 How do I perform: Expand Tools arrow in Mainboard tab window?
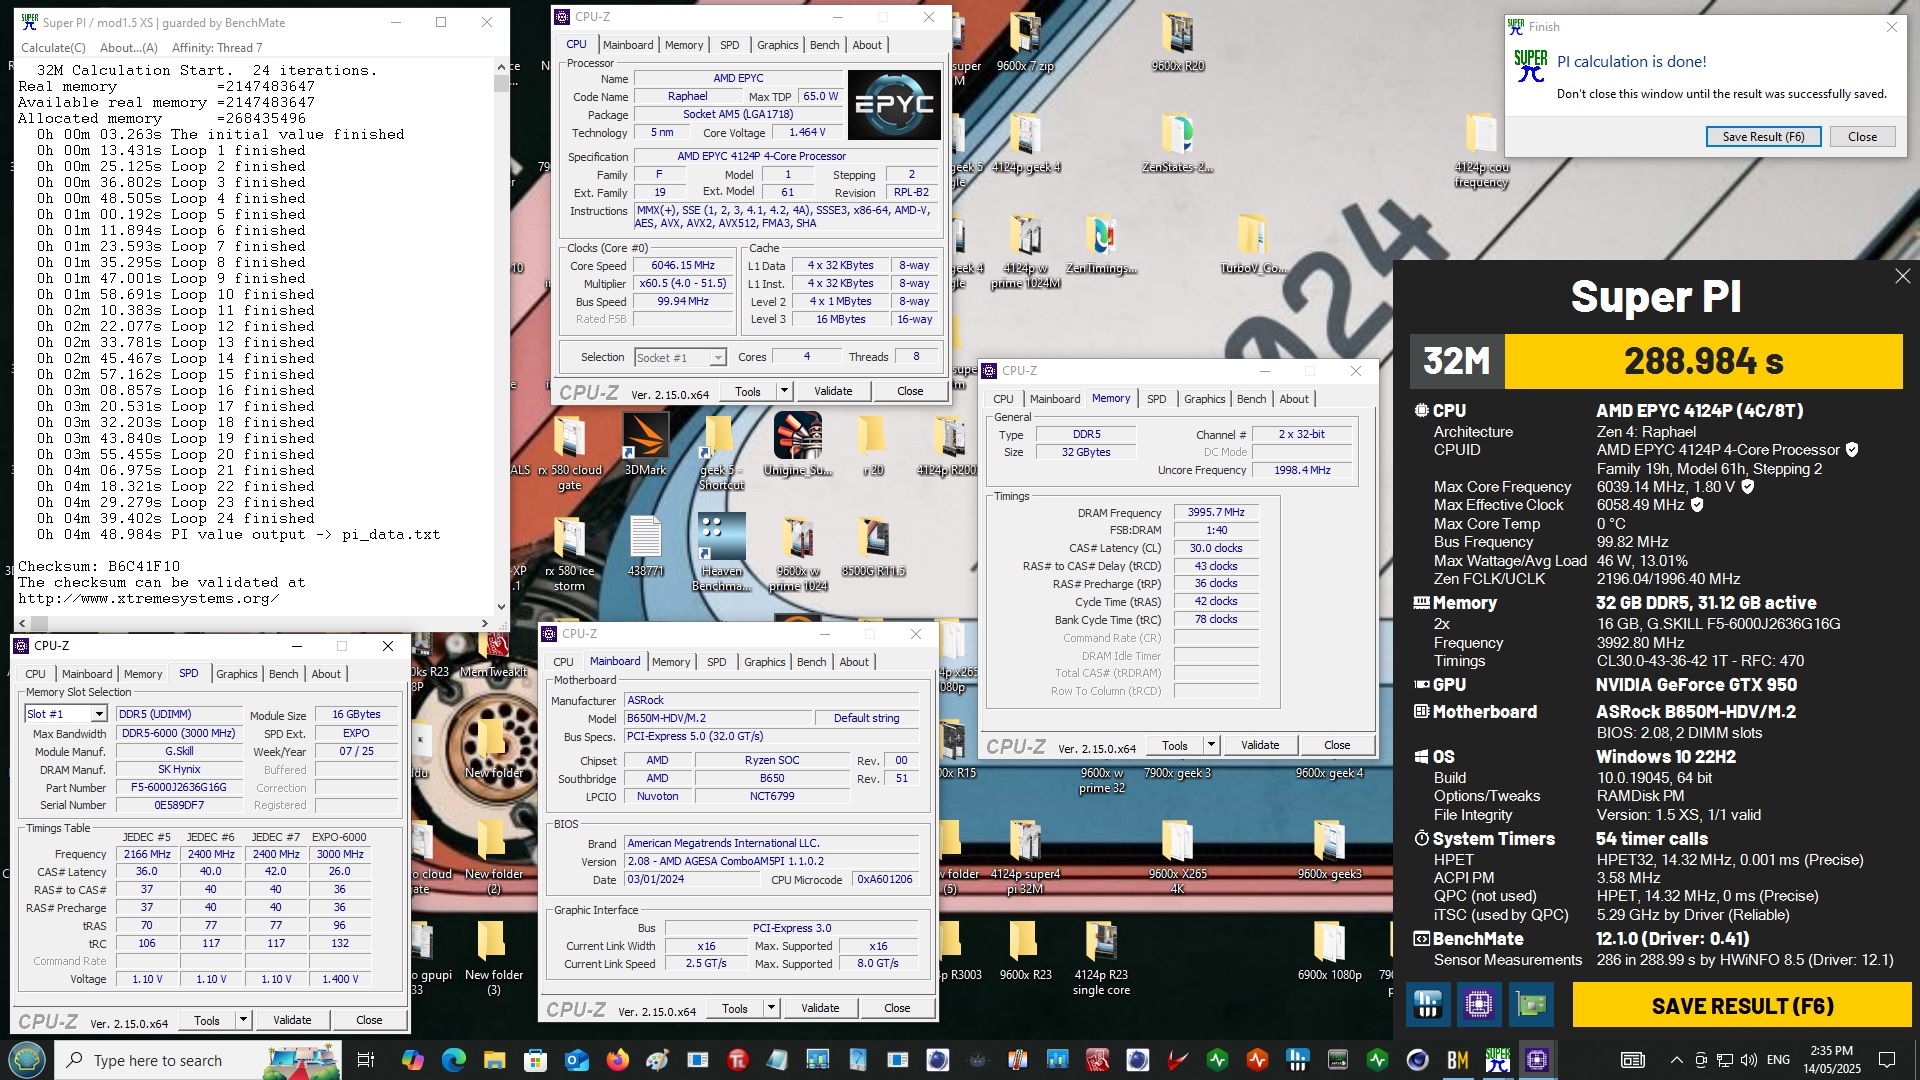coord(771,1008)
